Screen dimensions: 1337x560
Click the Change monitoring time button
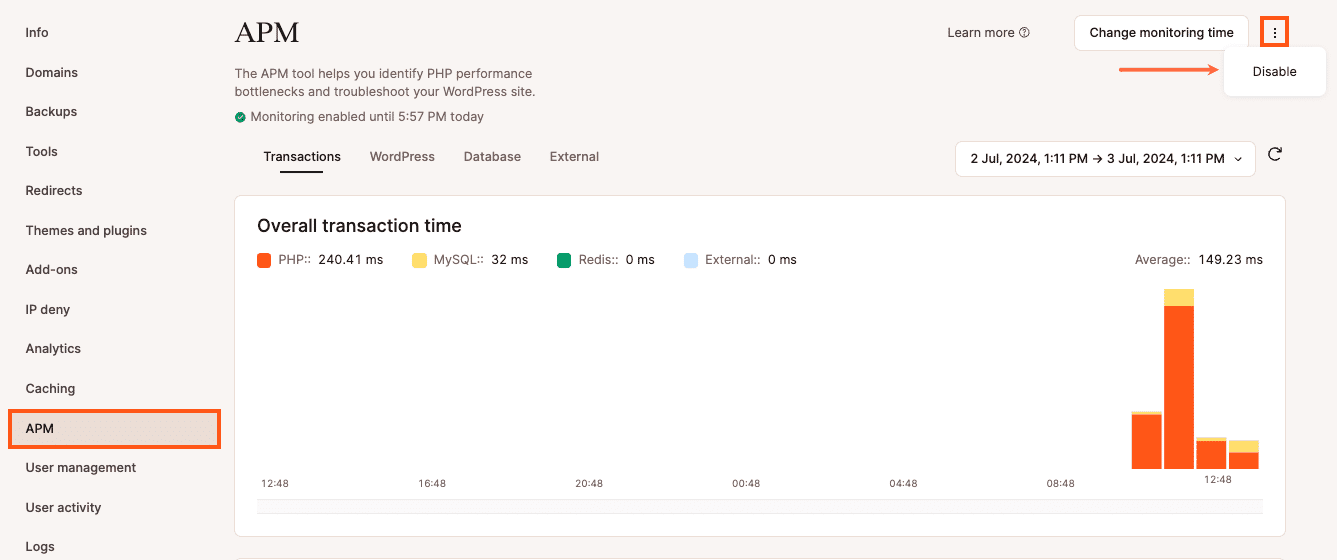tap(1161, 33)
